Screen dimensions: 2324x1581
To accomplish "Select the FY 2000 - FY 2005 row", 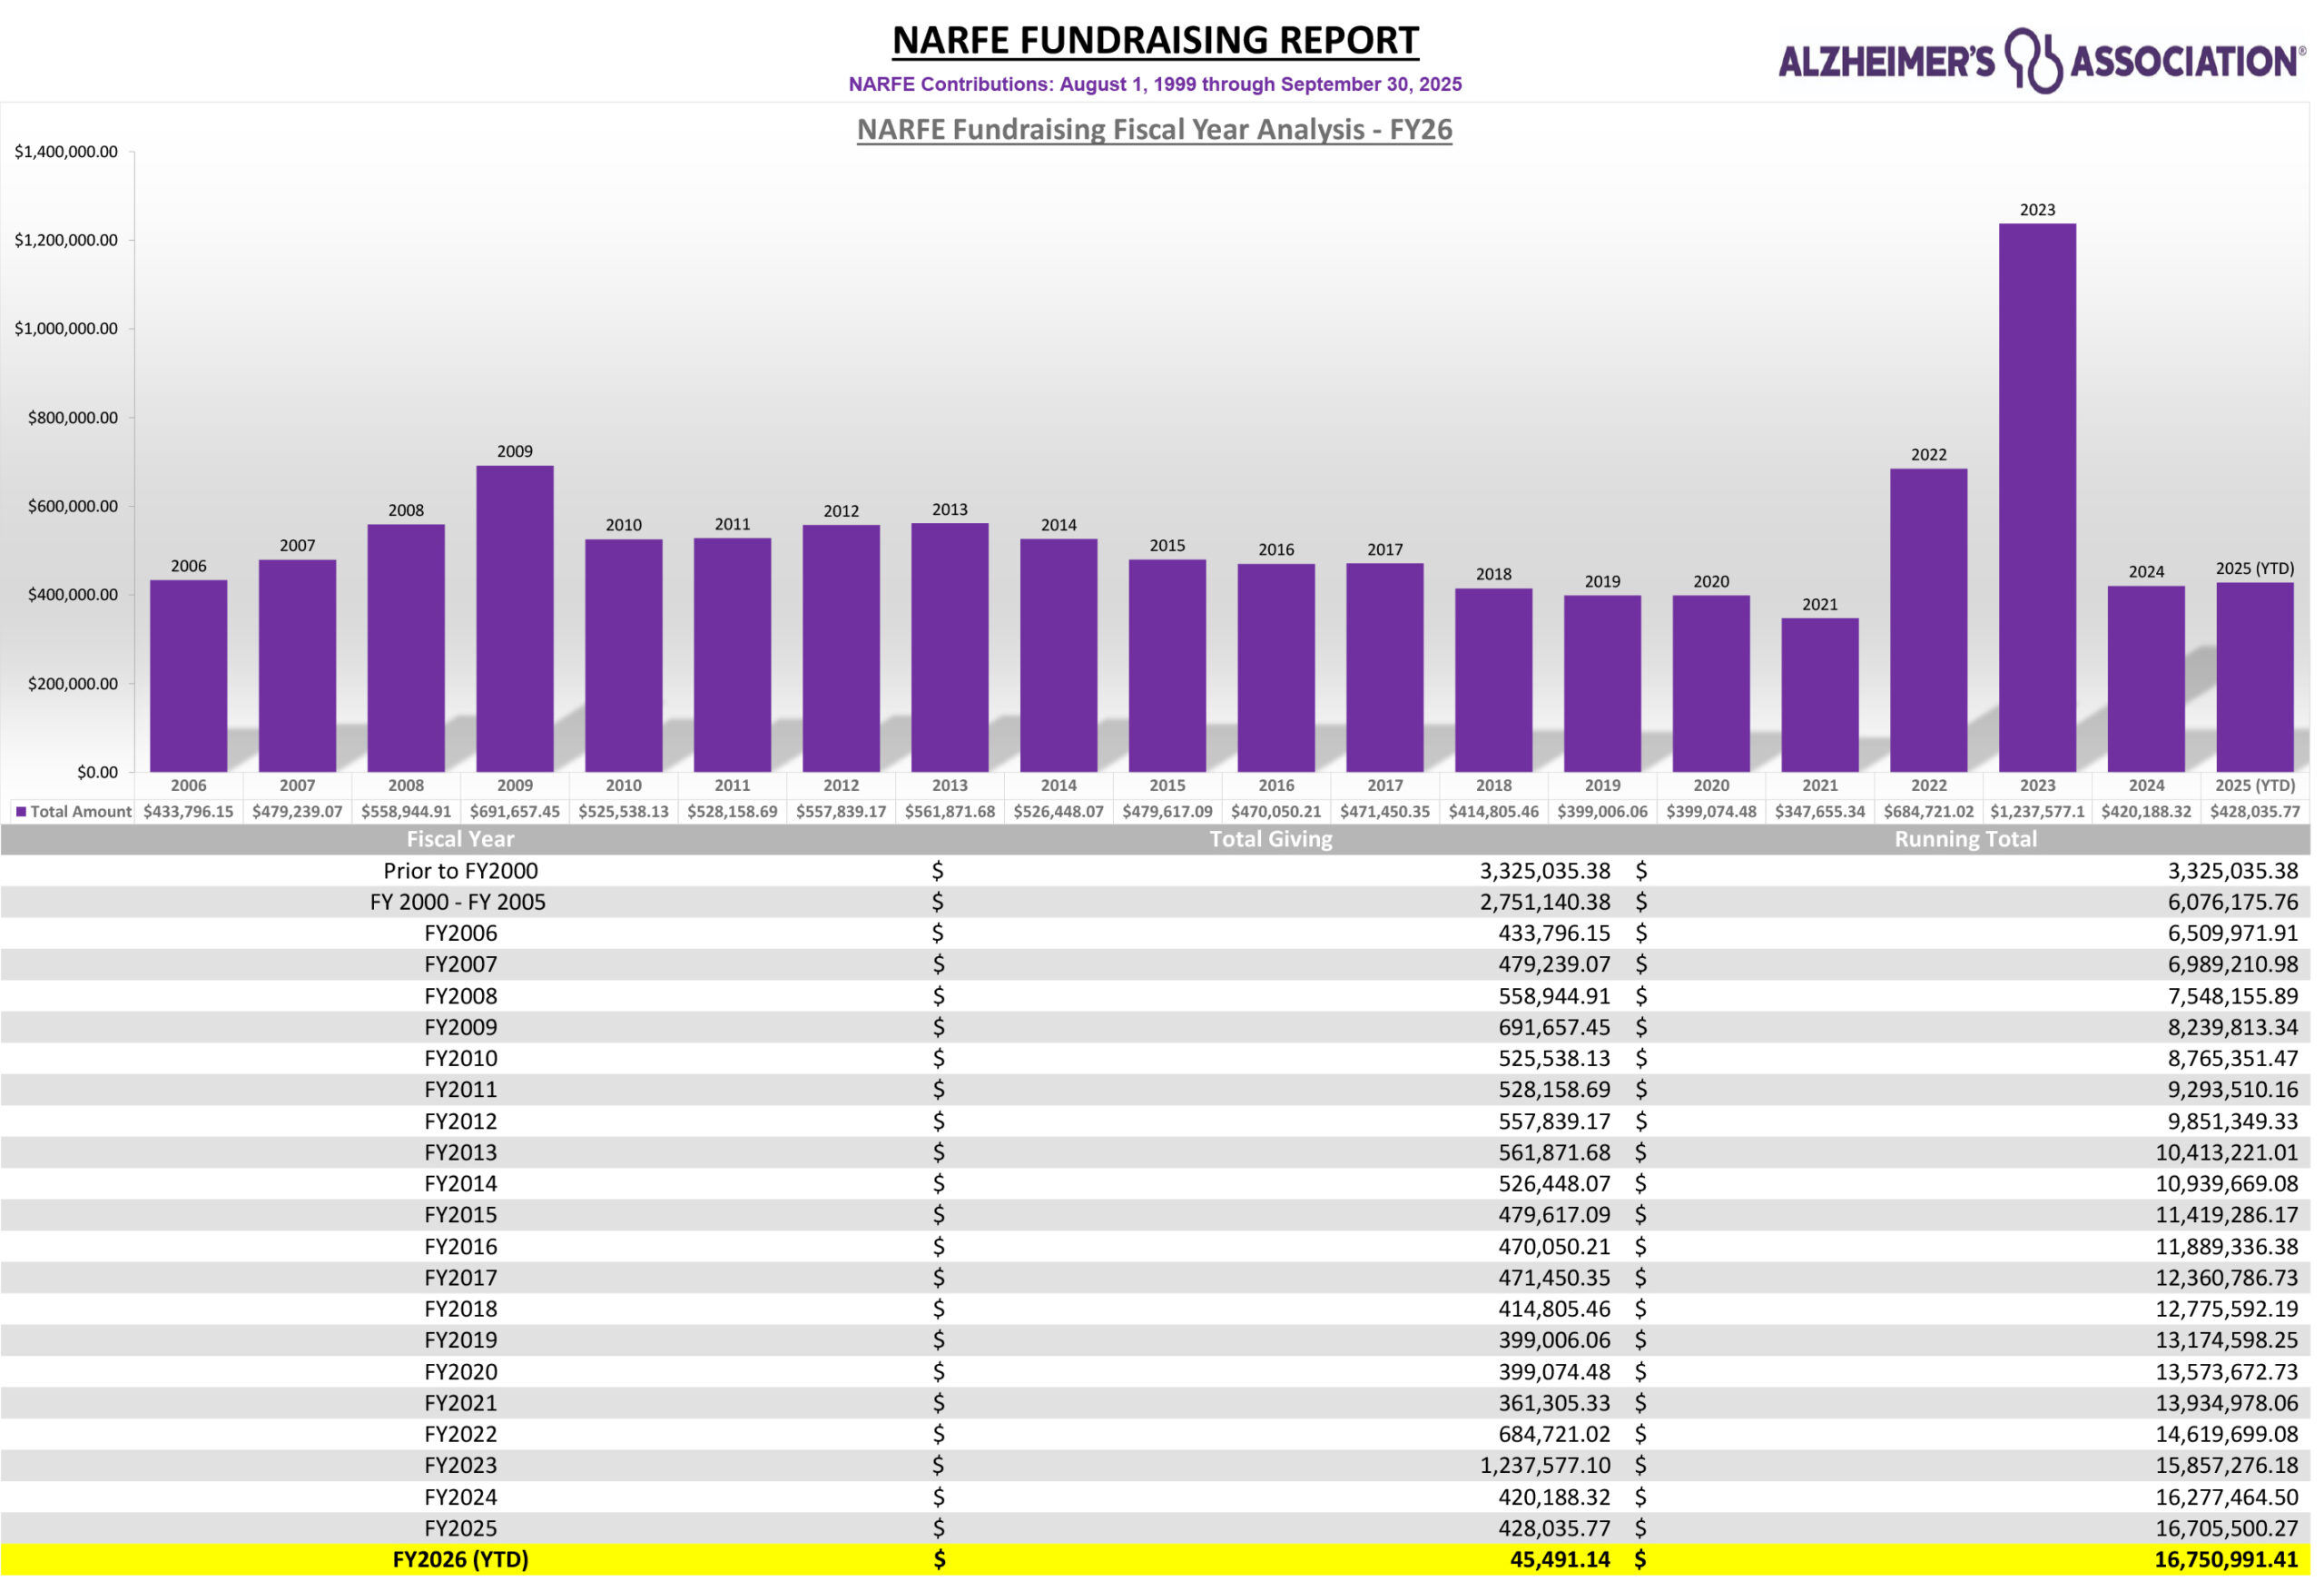I will (x=458, y=902).
